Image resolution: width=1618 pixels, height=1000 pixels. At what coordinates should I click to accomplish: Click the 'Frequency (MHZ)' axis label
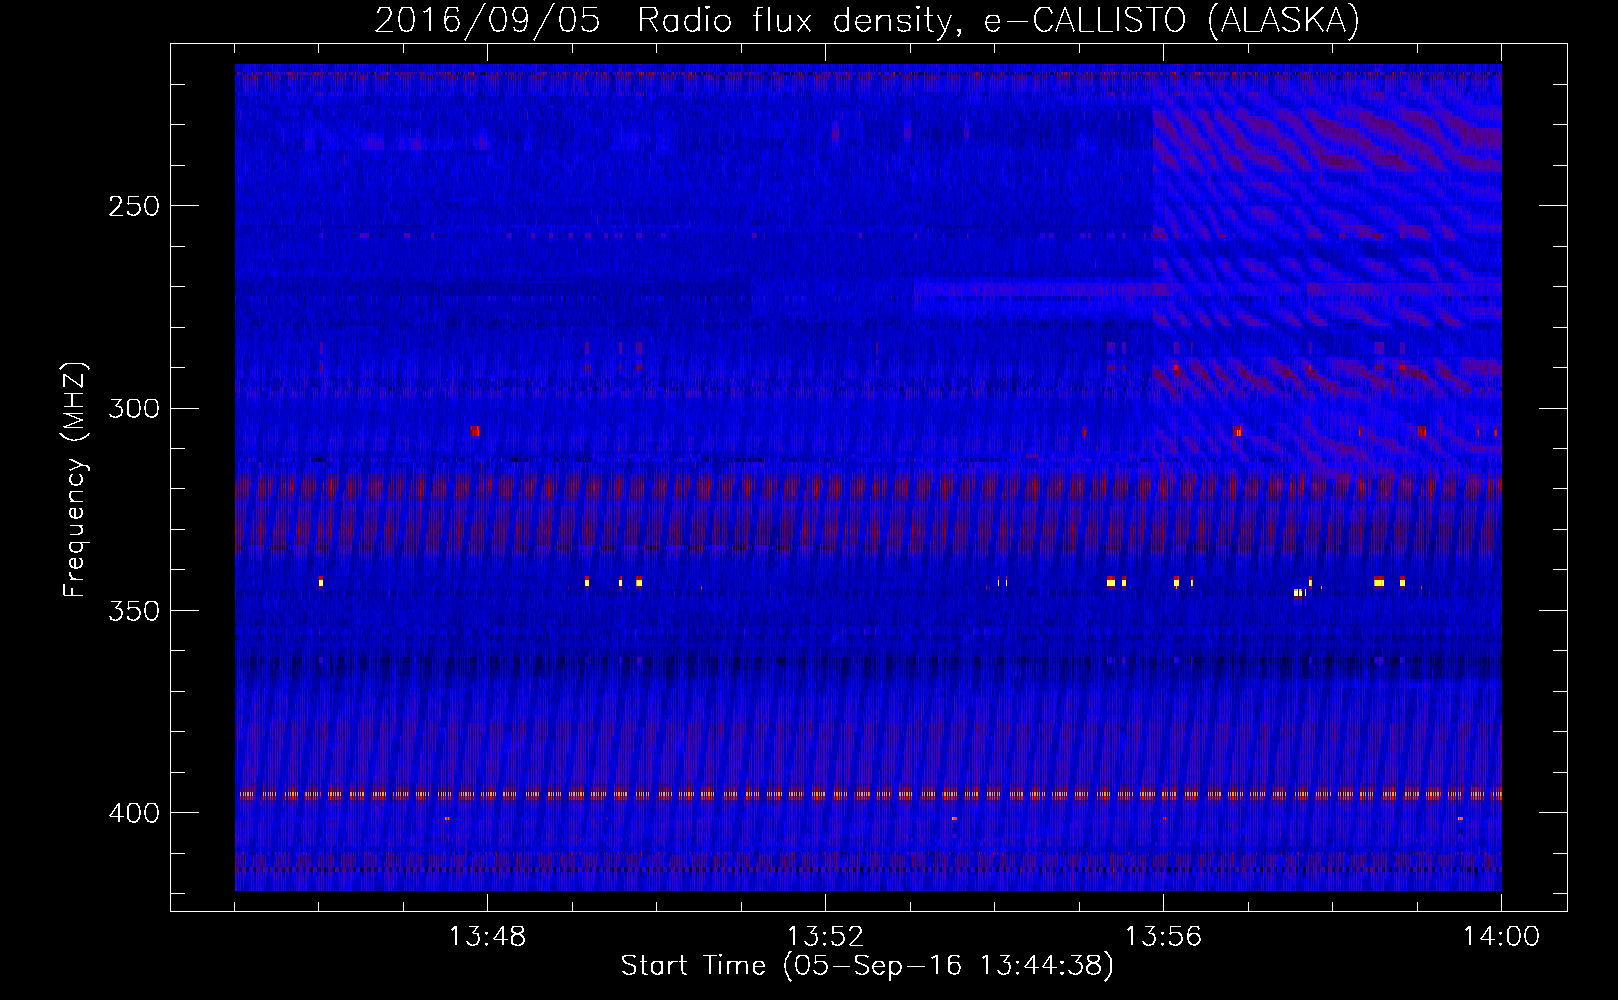point(76,480)
